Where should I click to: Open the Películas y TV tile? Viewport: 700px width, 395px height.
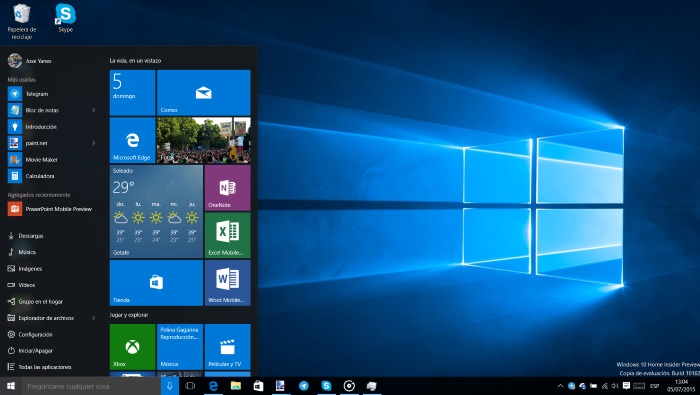pos(228,347)
